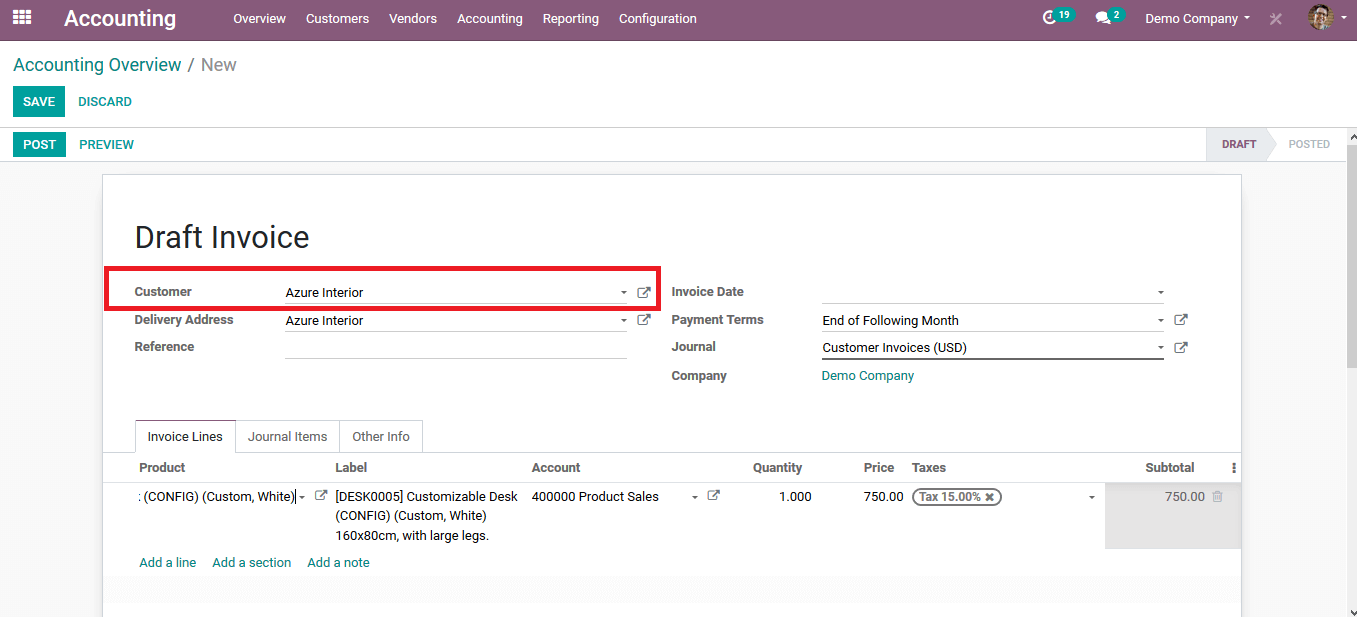Click Add a line link
Screen dimensions: 1357x617
click(x=168, y=563)
